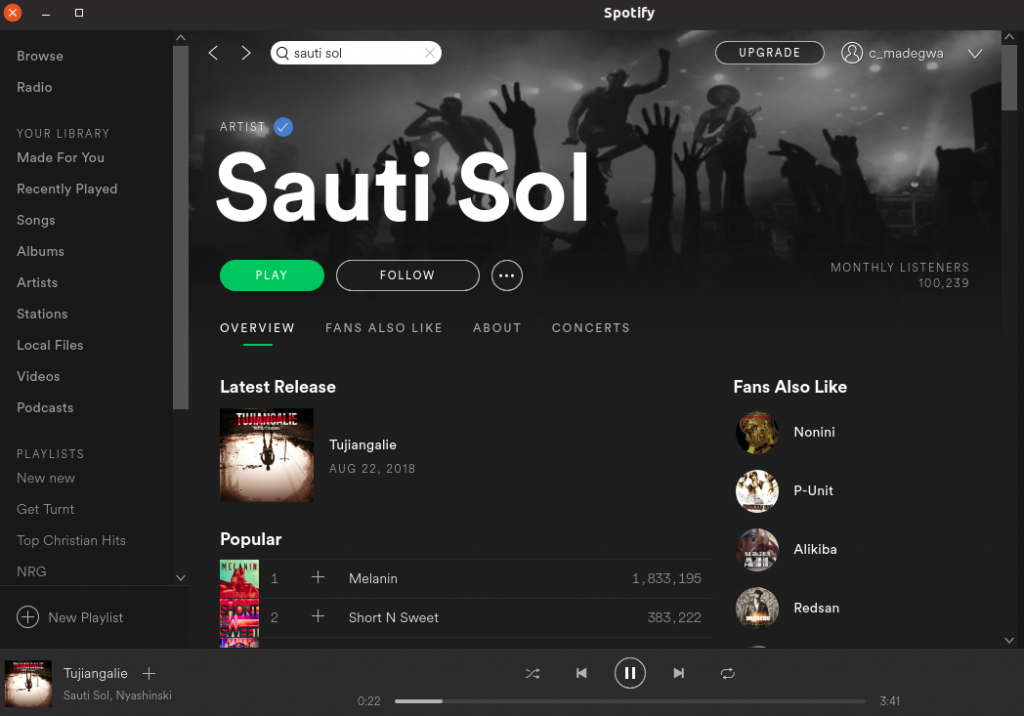Go forward with the right arrow
The image size is (1024, 716).
[246, 53]
